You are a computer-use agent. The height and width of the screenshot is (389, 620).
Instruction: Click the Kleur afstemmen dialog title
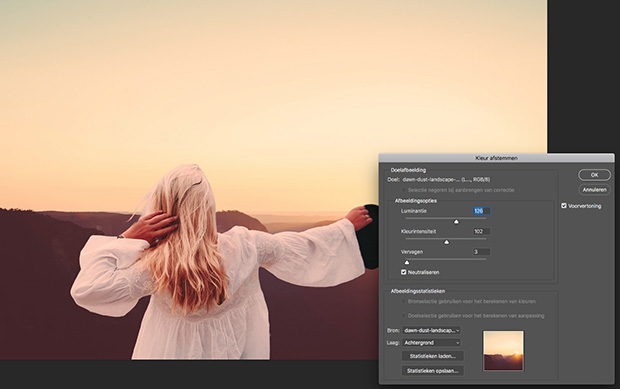[x=496, y=158]
